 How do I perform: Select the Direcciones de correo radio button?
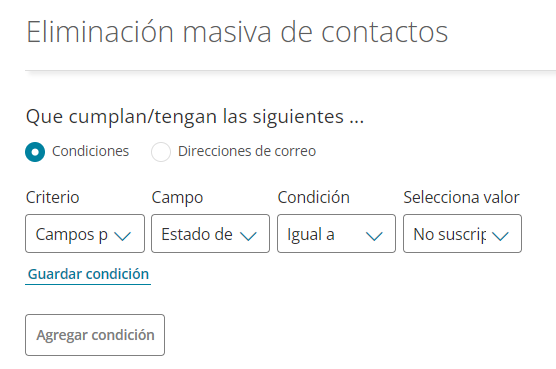tap(161, 152)
